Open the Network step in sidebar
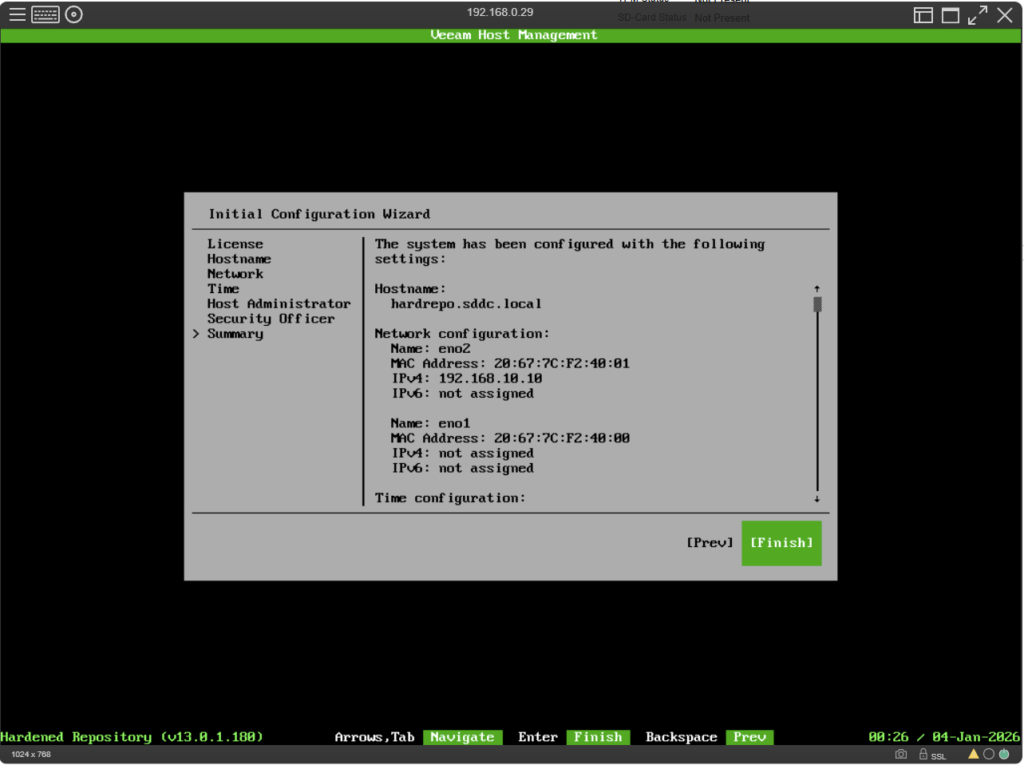The width and height of the screenshot is (1024, 765). click(235, 274)
